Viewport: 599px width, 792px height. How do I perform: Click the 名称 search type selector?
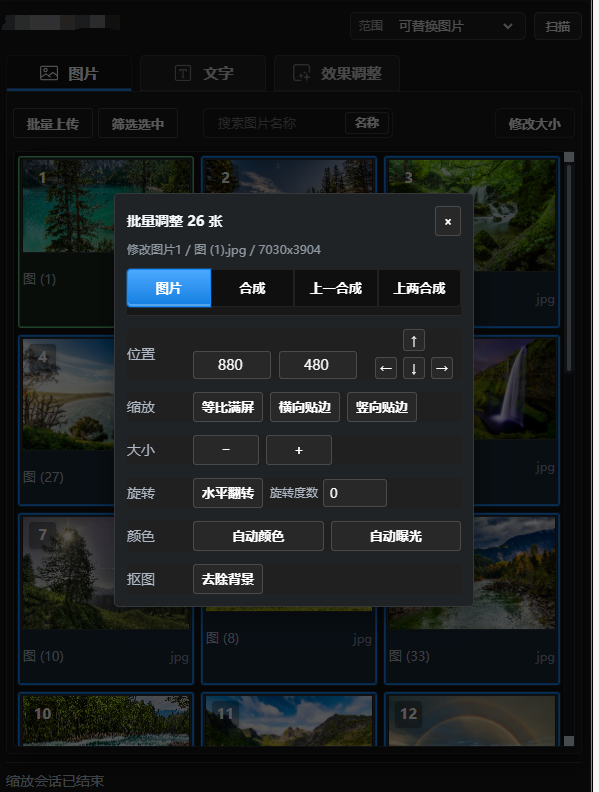(x=367, y=123)
